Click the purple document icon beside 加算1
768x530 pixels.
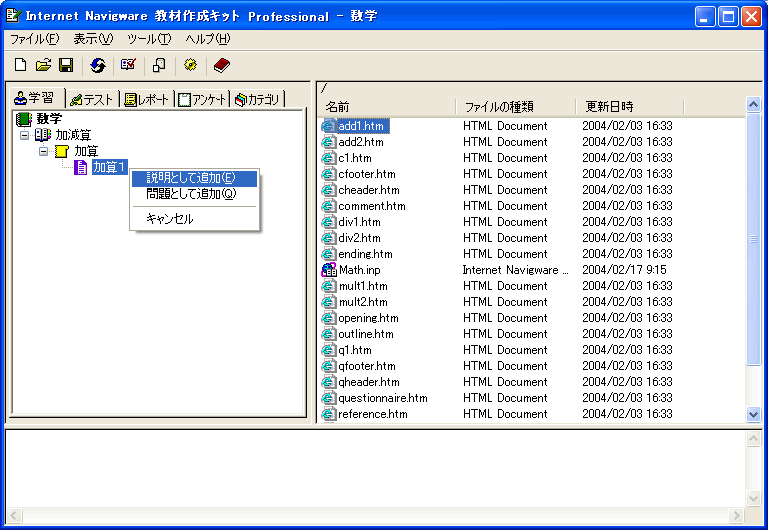tap(81, 167)
